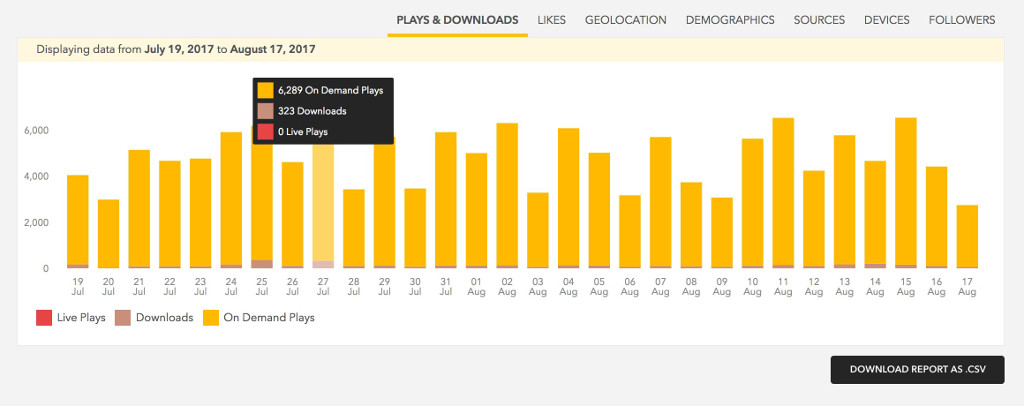Click the 15 Aug bar
This screenshot has width=1024, height=406.
(x=906, y=195)
